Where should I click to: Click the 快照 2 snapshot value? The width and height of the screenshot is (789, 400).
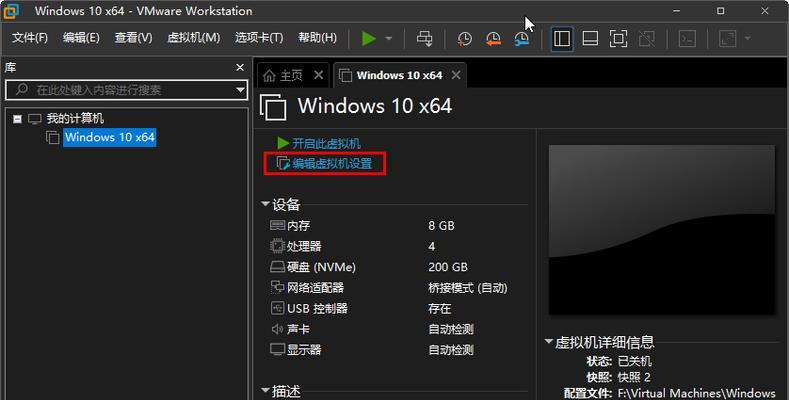[634, 377]
